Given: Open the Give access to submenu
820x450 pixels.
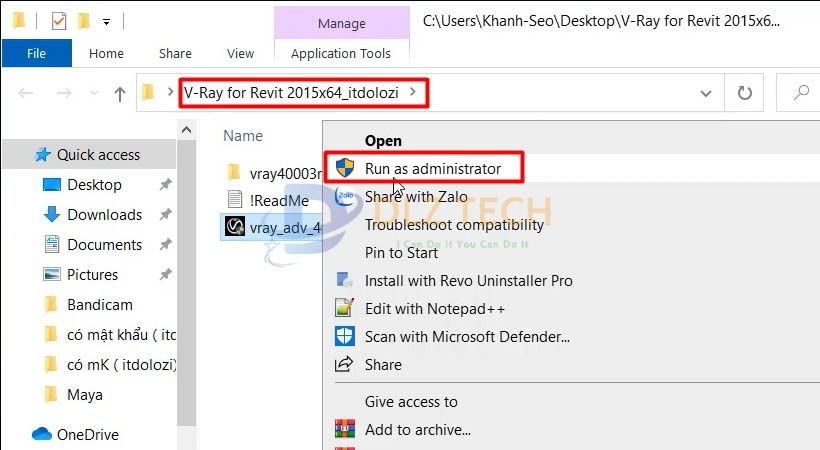Looking at the screenshot, I should point(411,402).
